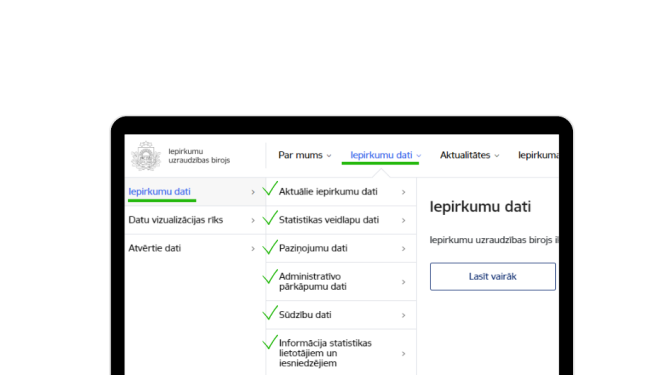Click the Lasīt vairāk button
Image resolution: width=665 pixels, height=375 pixels.
(493, 277)
